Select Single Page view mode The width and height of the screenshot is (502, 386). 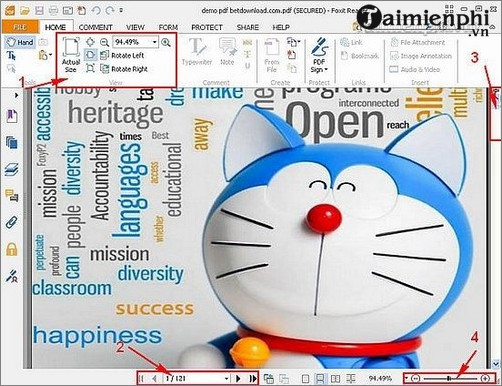click(305, 379)
